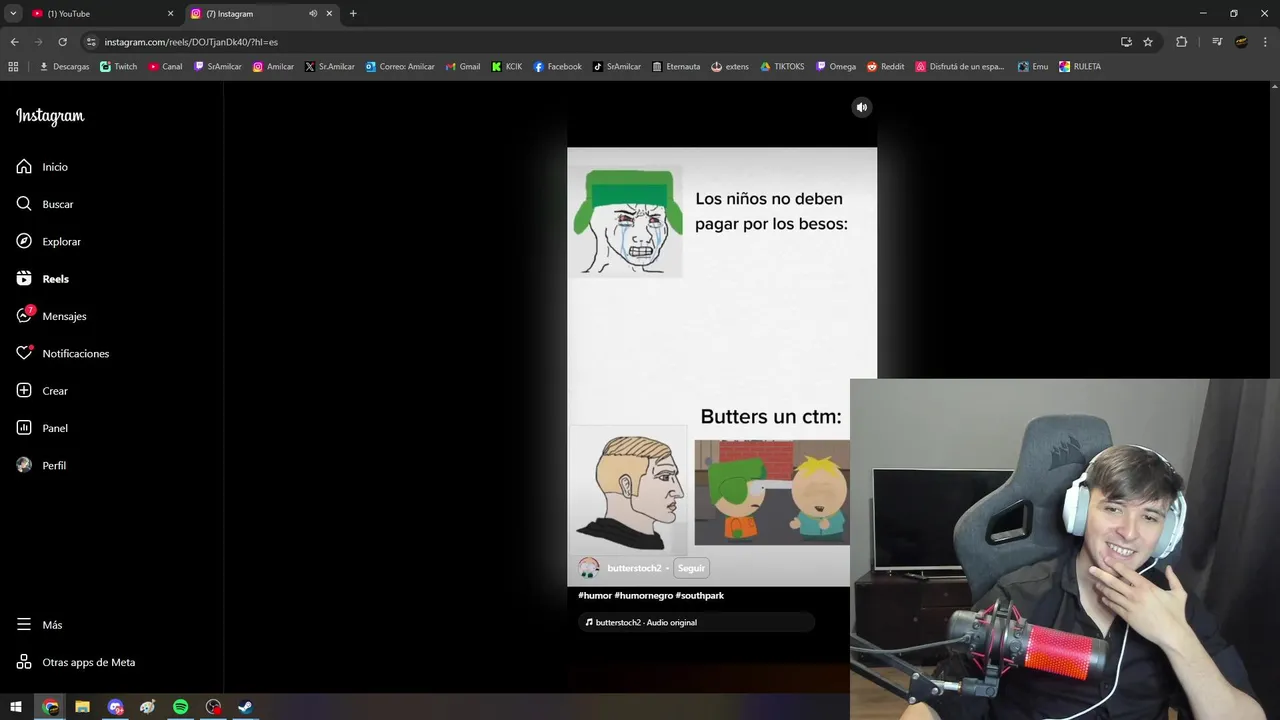
Task: Open the Panel dashboard icon
Action: click(24, 428)
